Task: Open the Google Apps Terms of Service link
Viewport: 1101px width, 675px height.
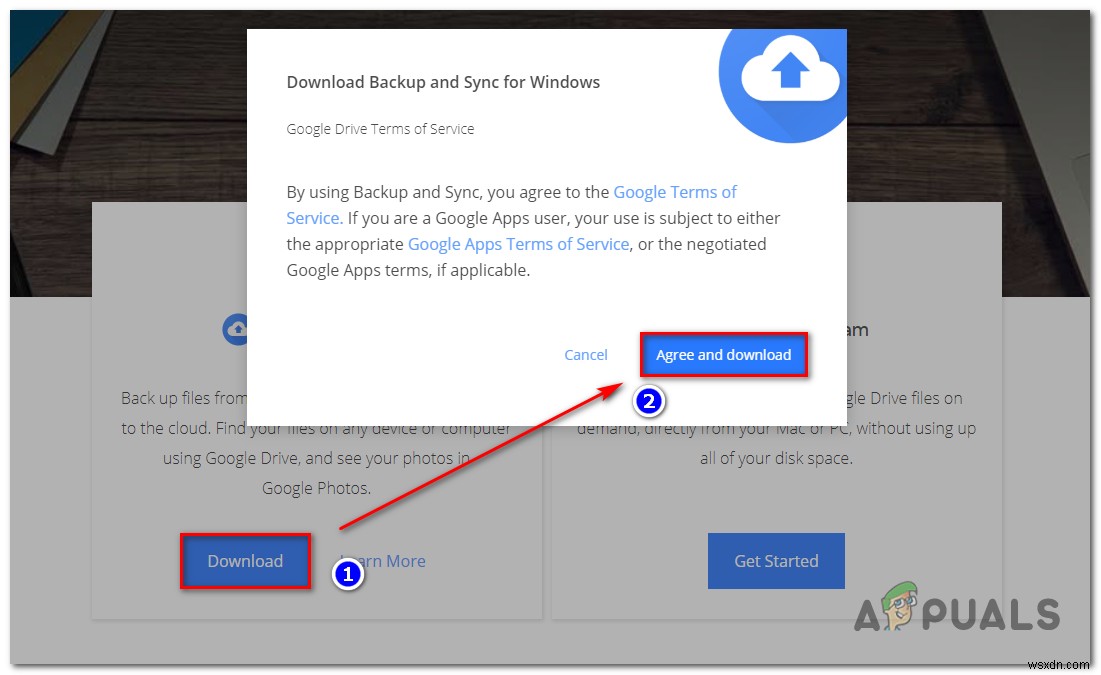Action: click(518, 243)
